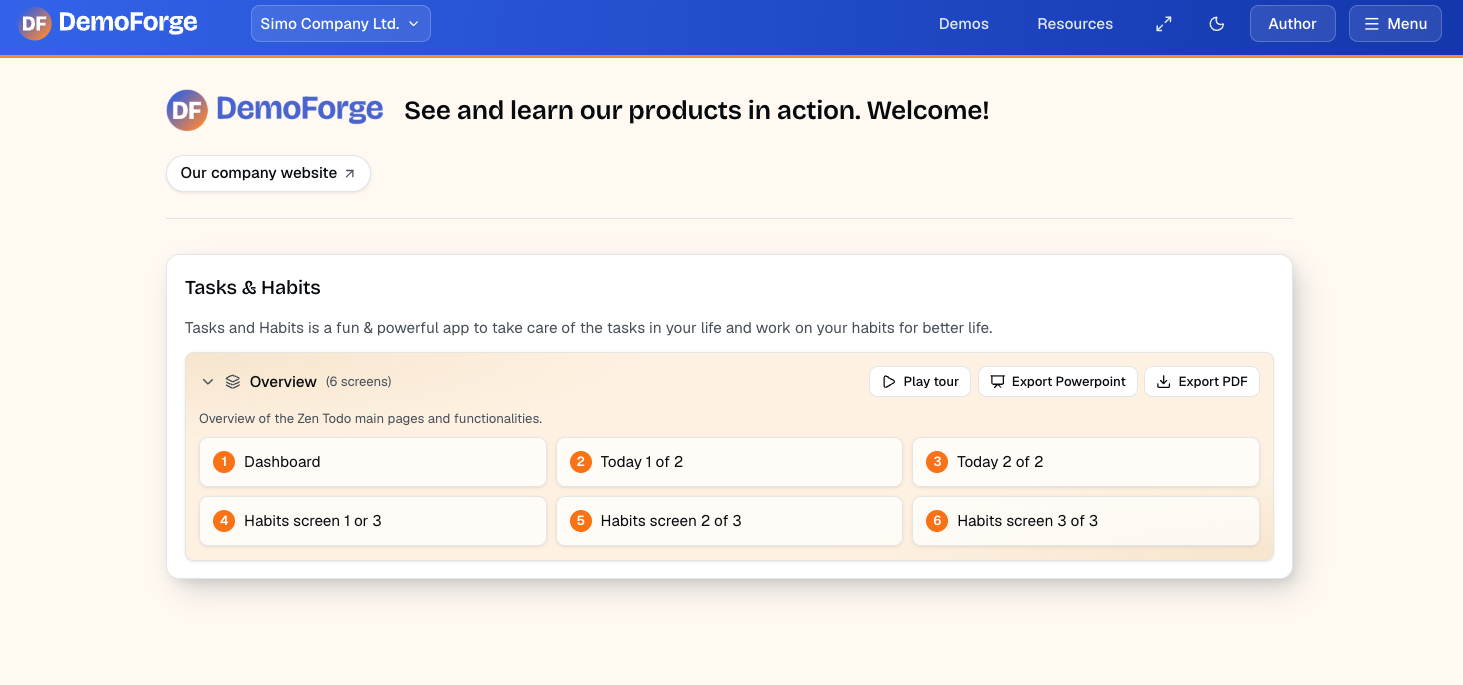Open the Resources menu item
Screen dimensions: 1463x685
tap(1075, 24)
